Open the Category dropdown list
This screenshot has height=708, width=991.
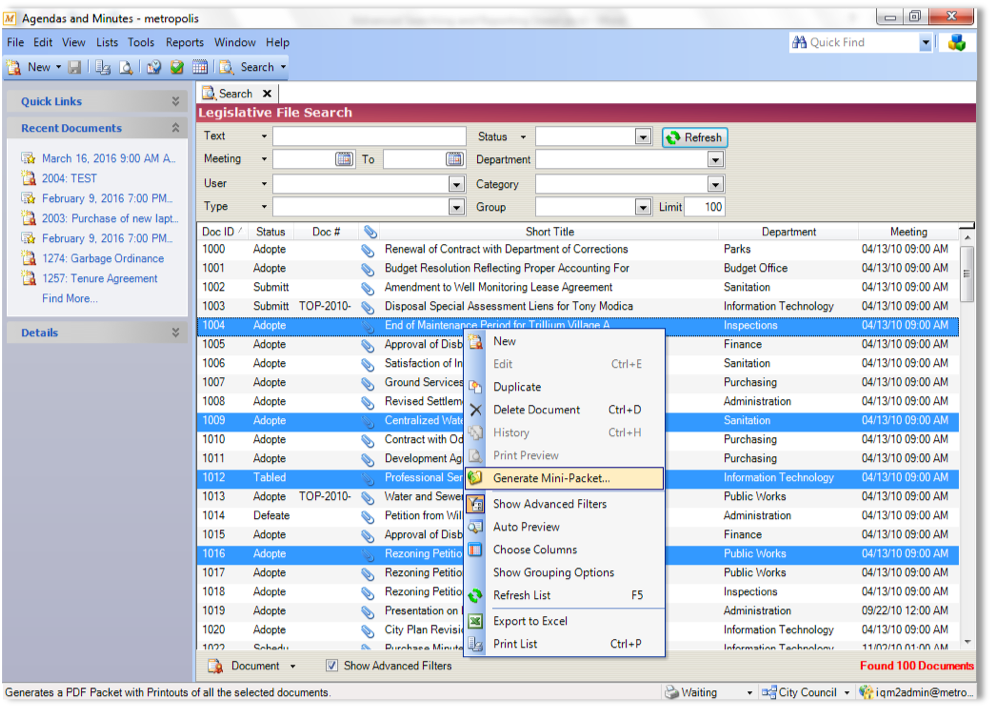click(x=715, y=185)
